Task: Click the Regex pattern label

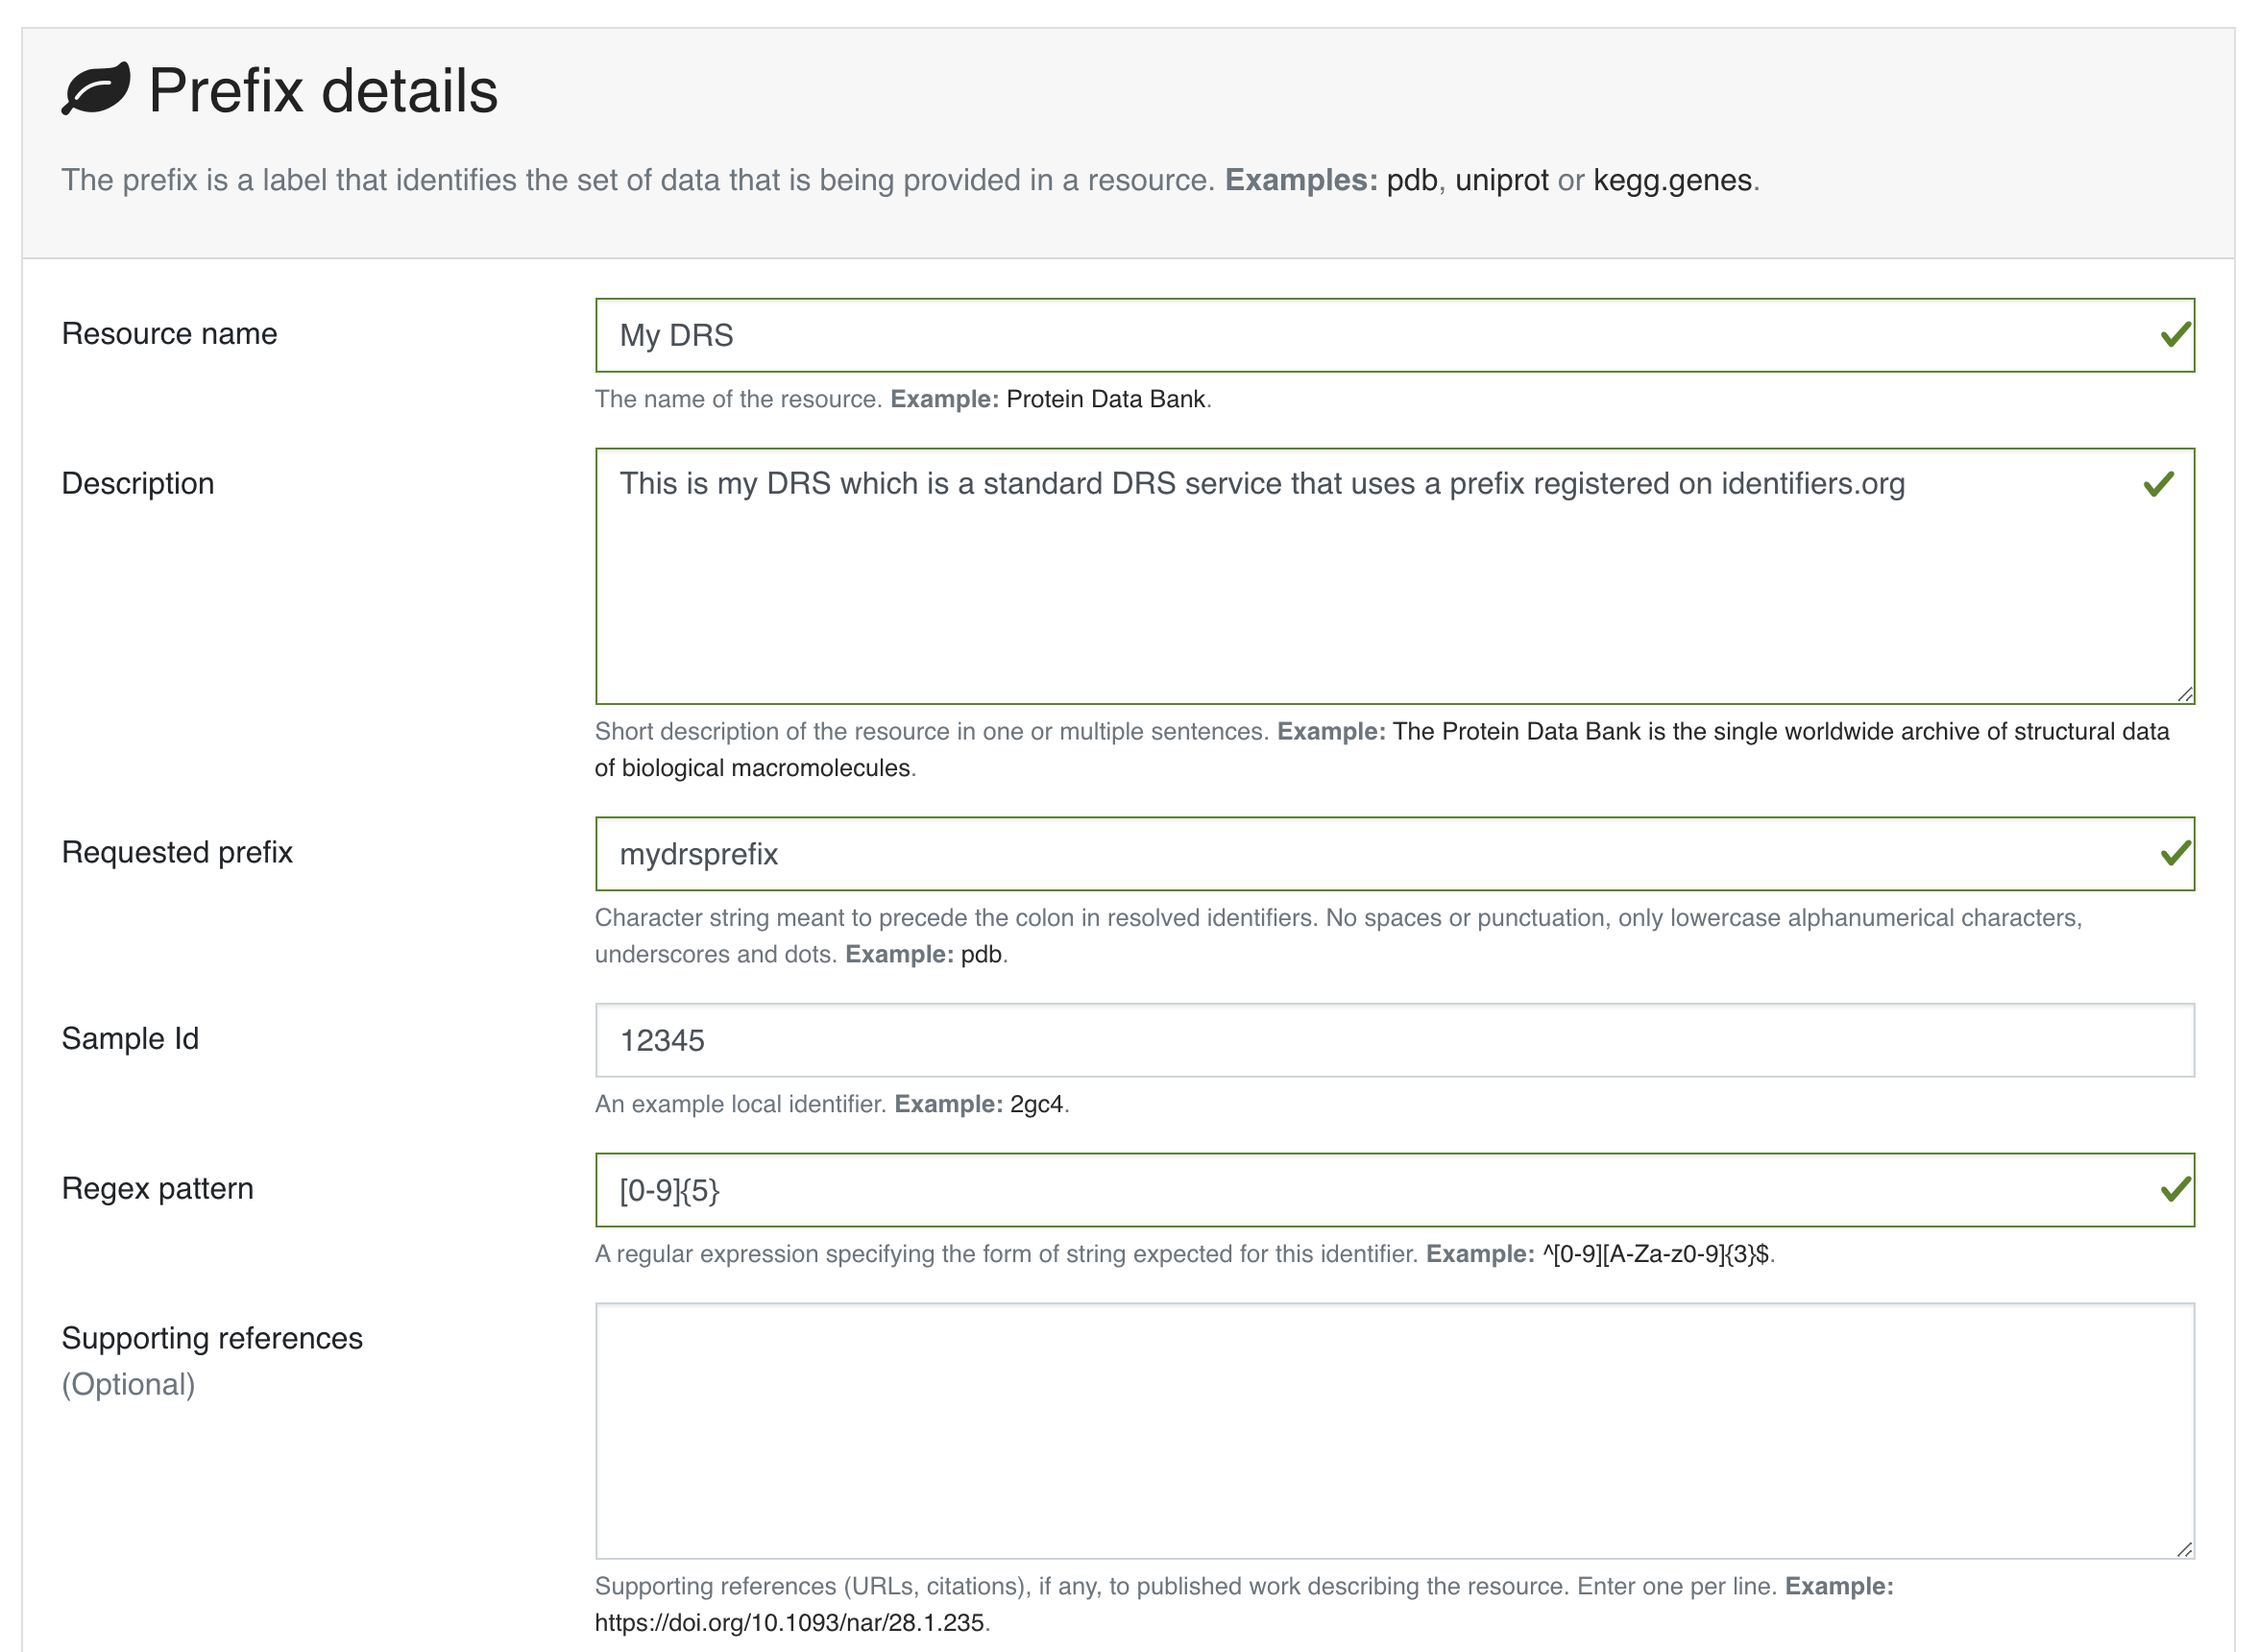Action: [x=158, y=1188]
